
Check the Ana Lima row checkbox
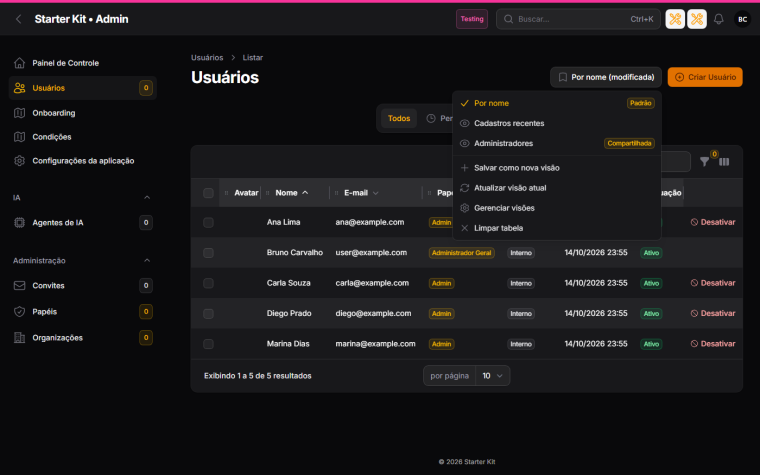[x=208, y=222]
